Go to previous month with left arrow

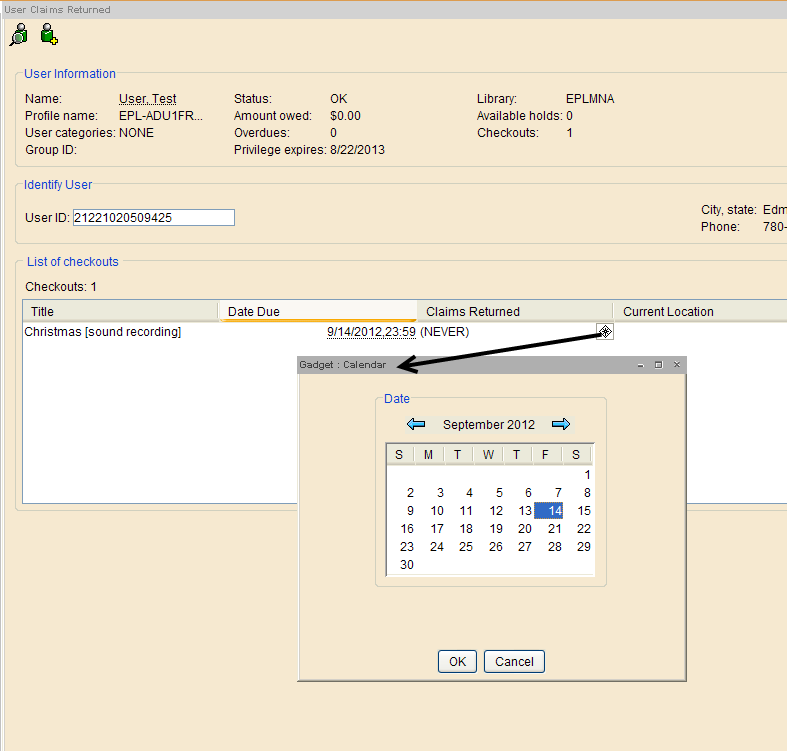tap(416, 424)
